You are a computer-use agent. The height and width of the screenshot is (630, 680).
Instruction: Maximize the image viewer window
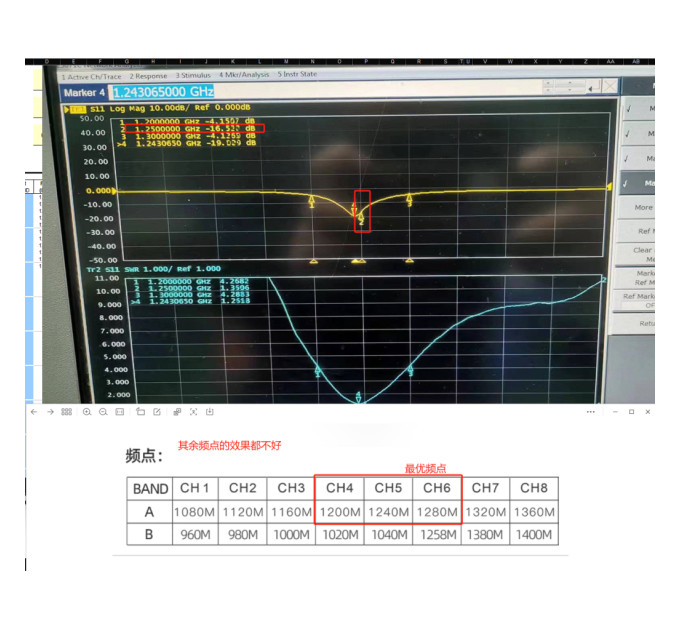click(x=631, y=412)
